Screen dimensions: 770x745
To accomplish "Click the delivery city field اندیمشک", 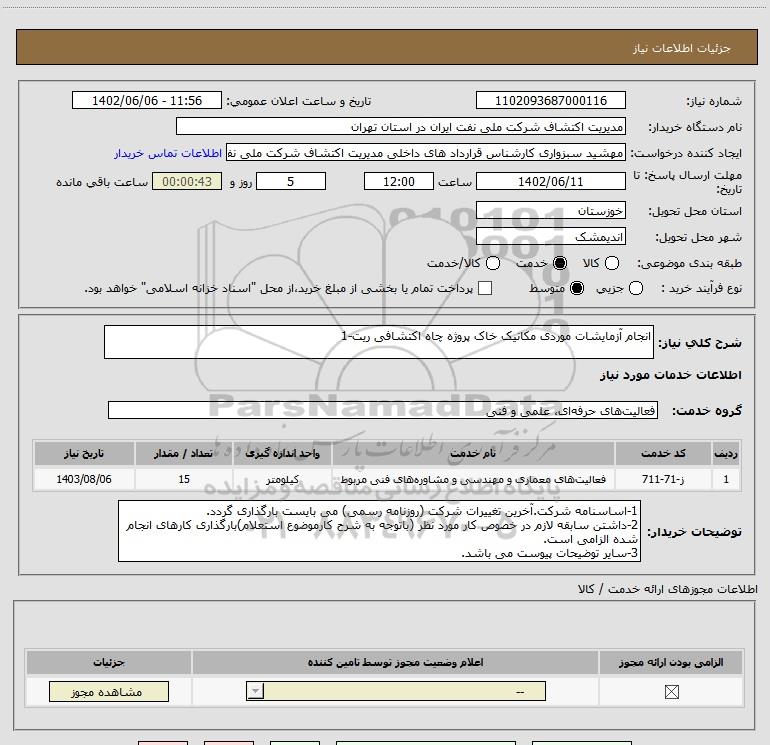I will (550, 237).
